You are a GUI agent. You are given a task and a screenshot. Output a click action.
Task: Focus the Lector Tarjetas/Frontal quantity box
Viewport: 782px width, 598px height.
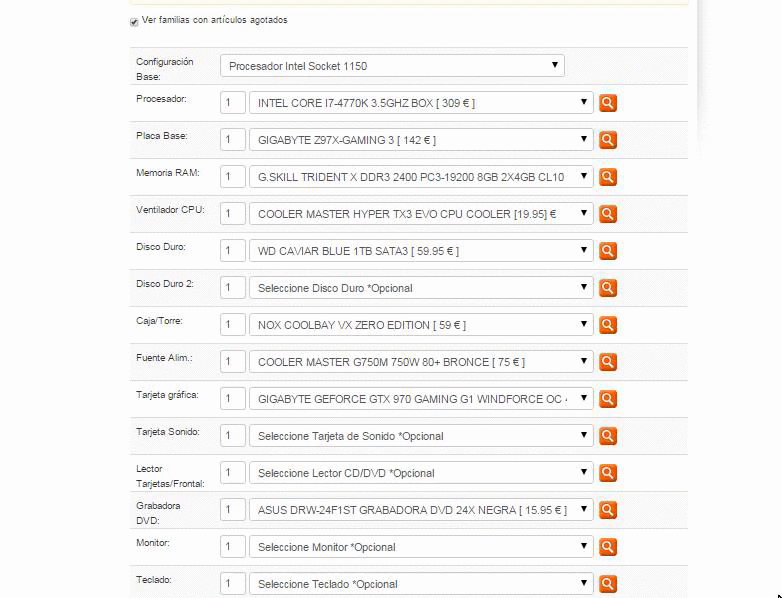pos(233,472)
